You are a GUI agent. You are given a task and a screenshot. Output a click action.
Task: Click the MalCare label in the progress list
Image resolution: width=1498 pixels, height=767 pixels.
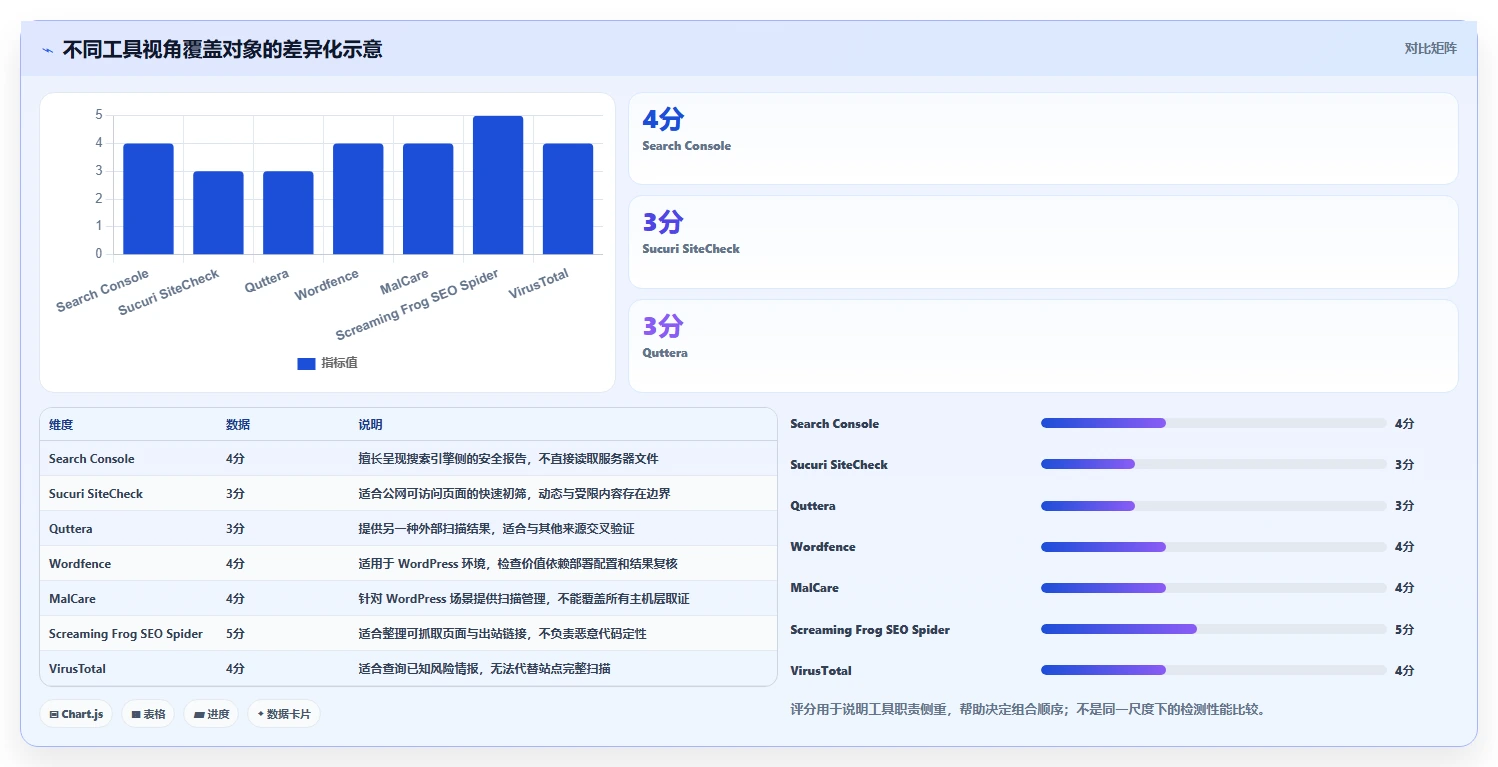tap(815, 588)
